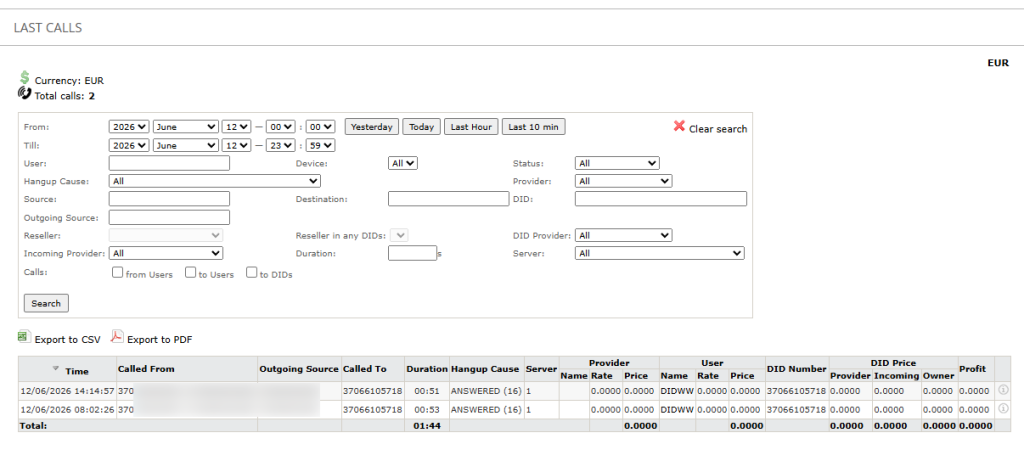Screen dimensions: 1024x461
Task: Click the Today button
Action: pyautogui.click(x=422, y=127)
